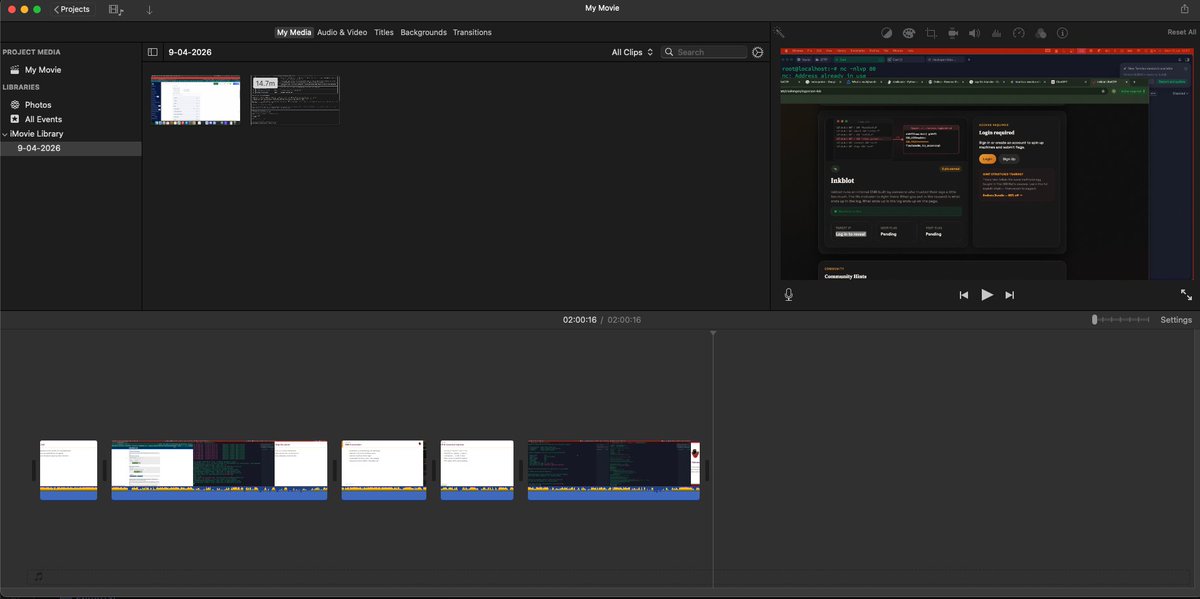Open the Color Balance tool
1200x599 pixels.
(x=887, y=33)
